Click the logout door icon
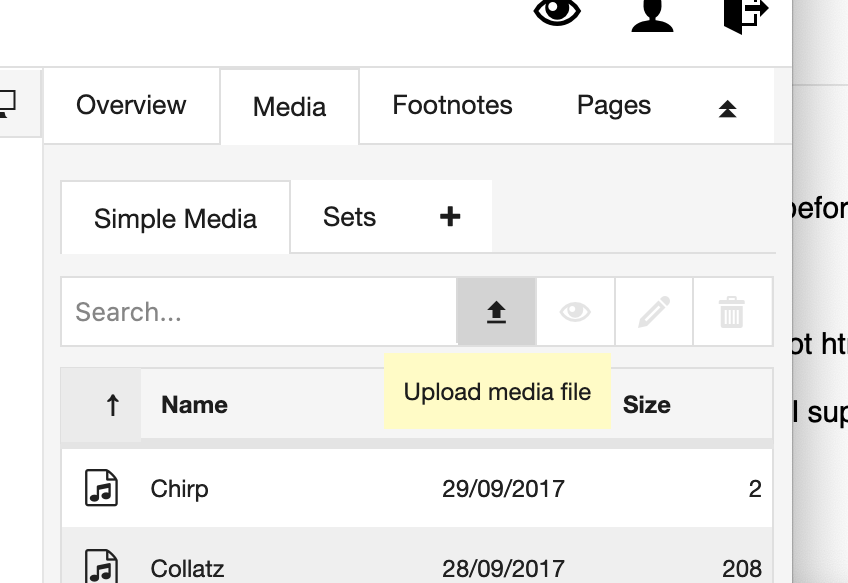 point(745,15)
